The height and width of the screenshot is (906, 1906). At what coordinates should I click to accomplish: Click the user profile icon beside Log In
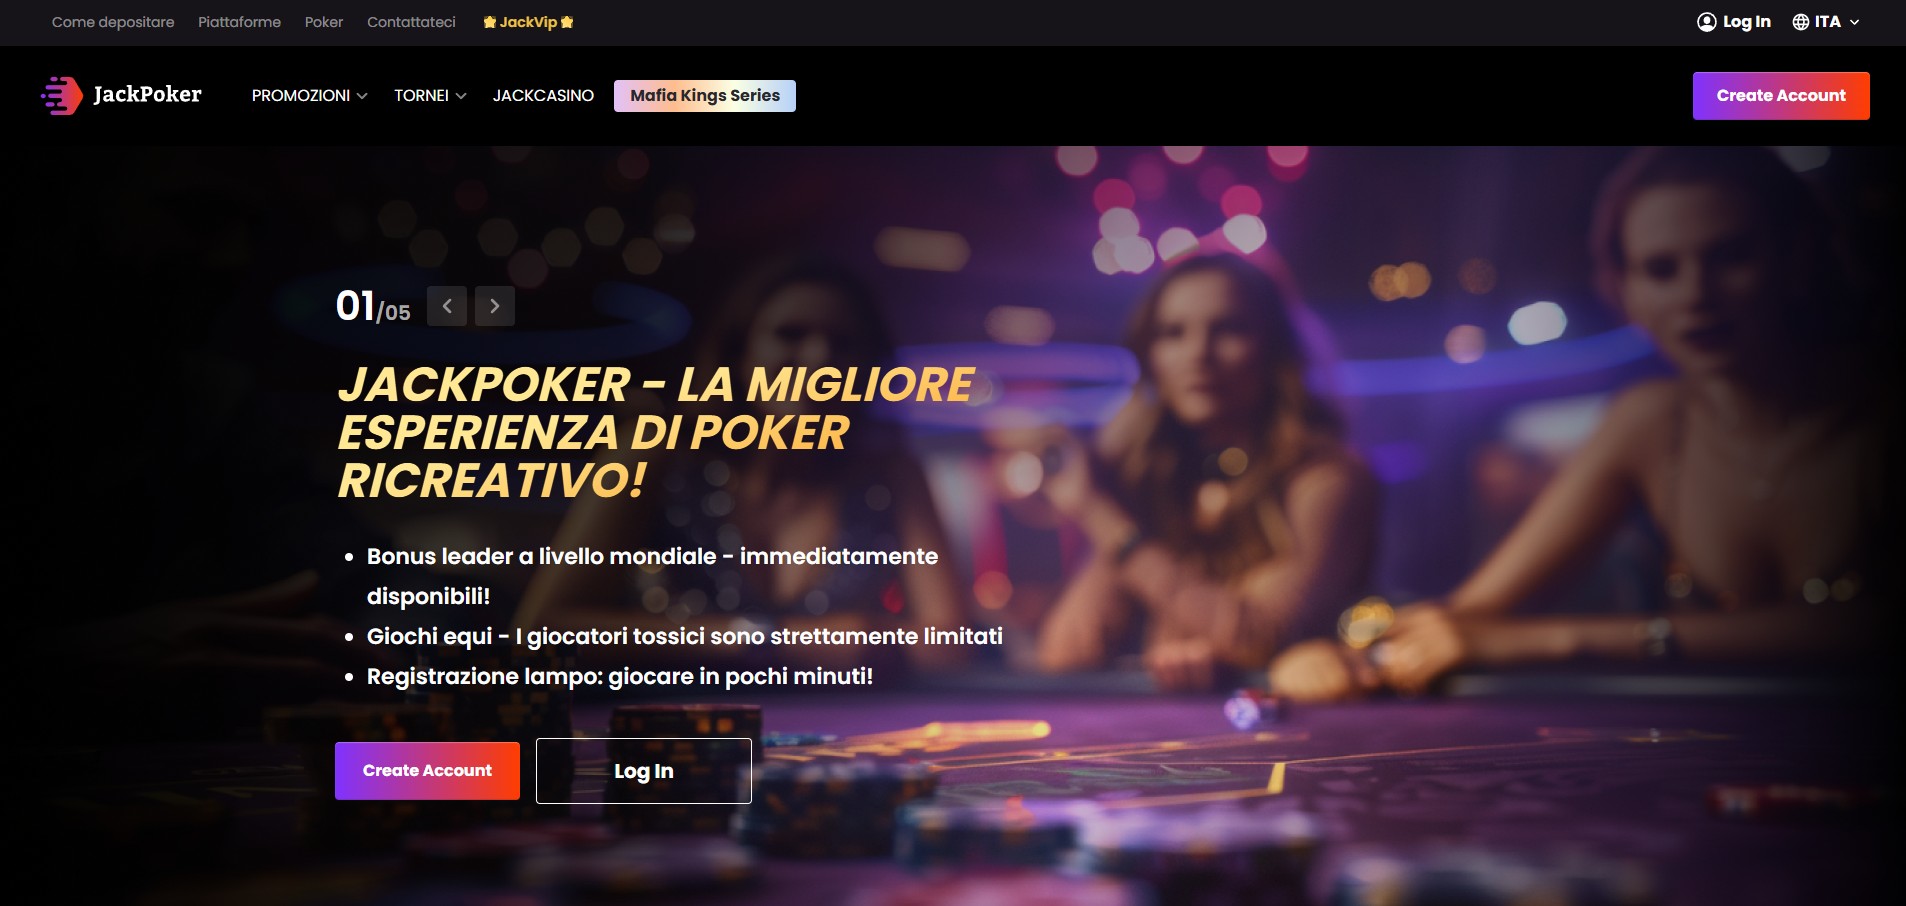tap(1706, 22)
